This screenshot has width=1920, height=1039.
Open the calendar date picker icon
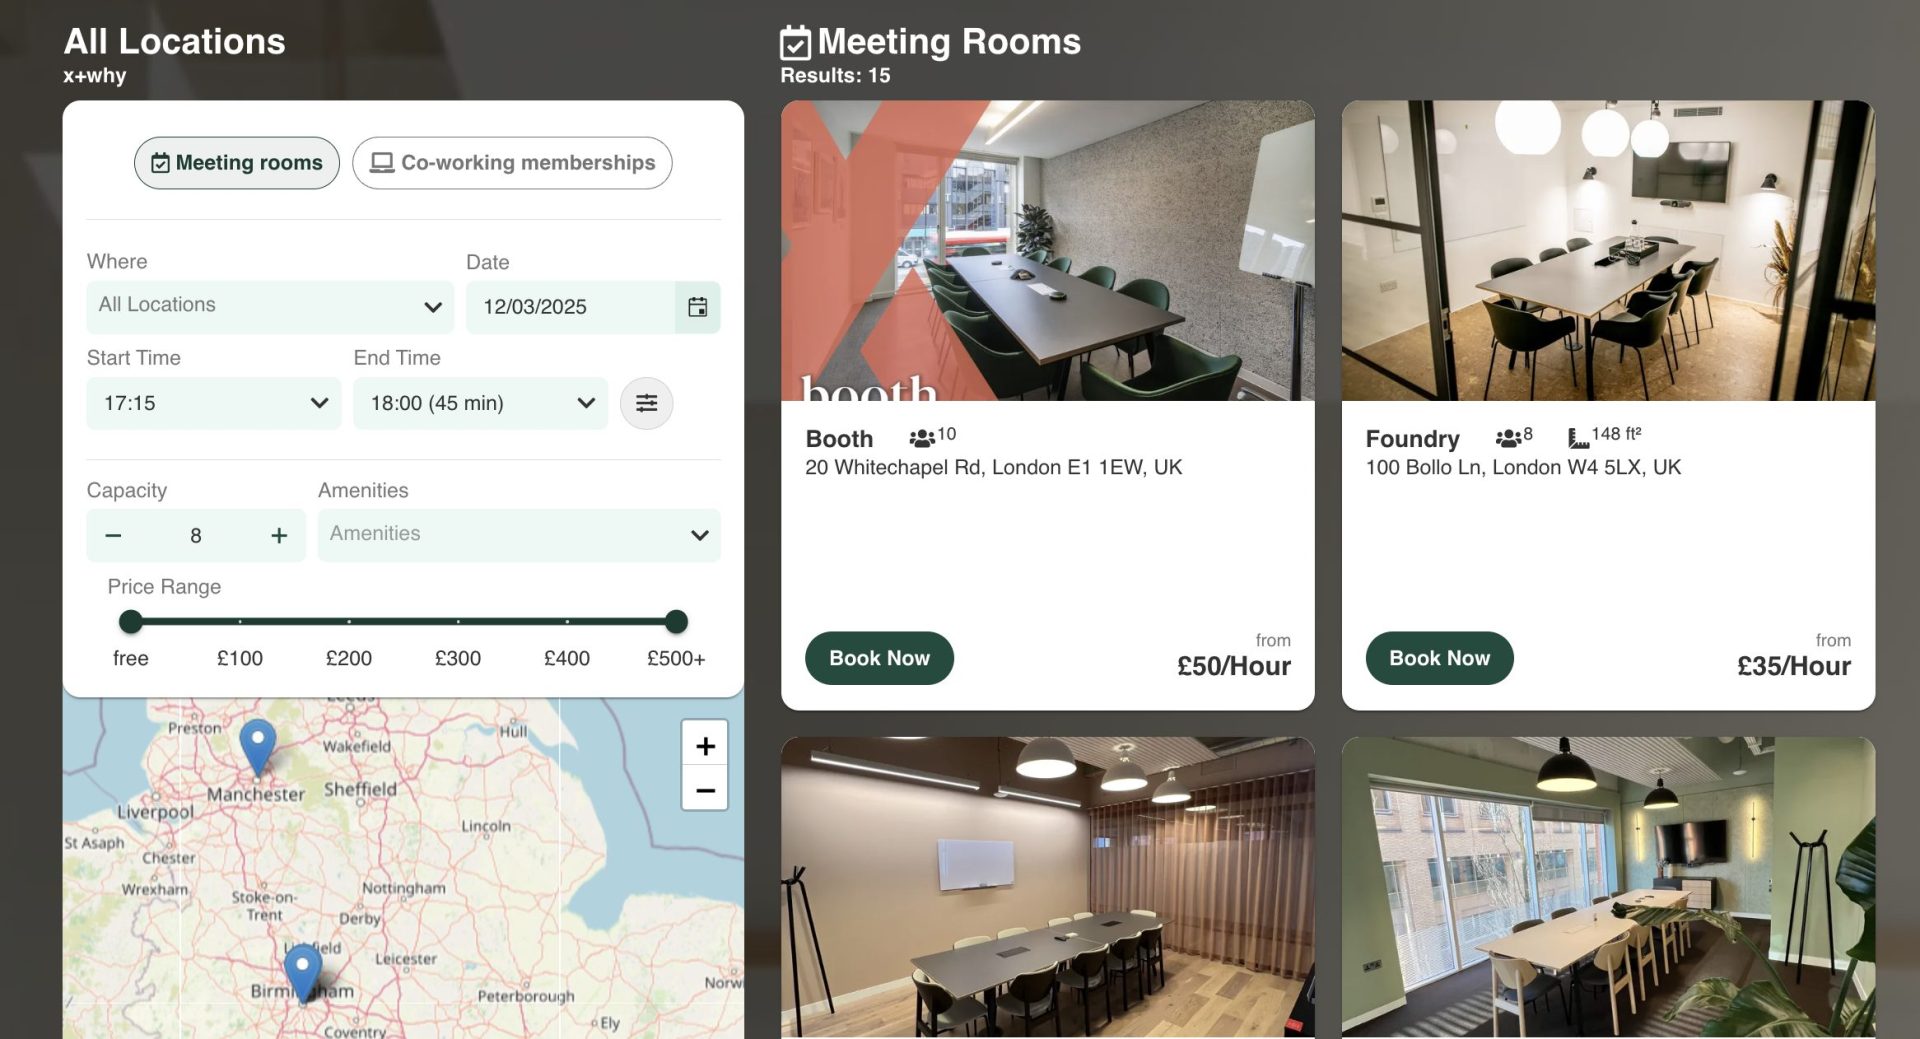(x=698, y=307)
